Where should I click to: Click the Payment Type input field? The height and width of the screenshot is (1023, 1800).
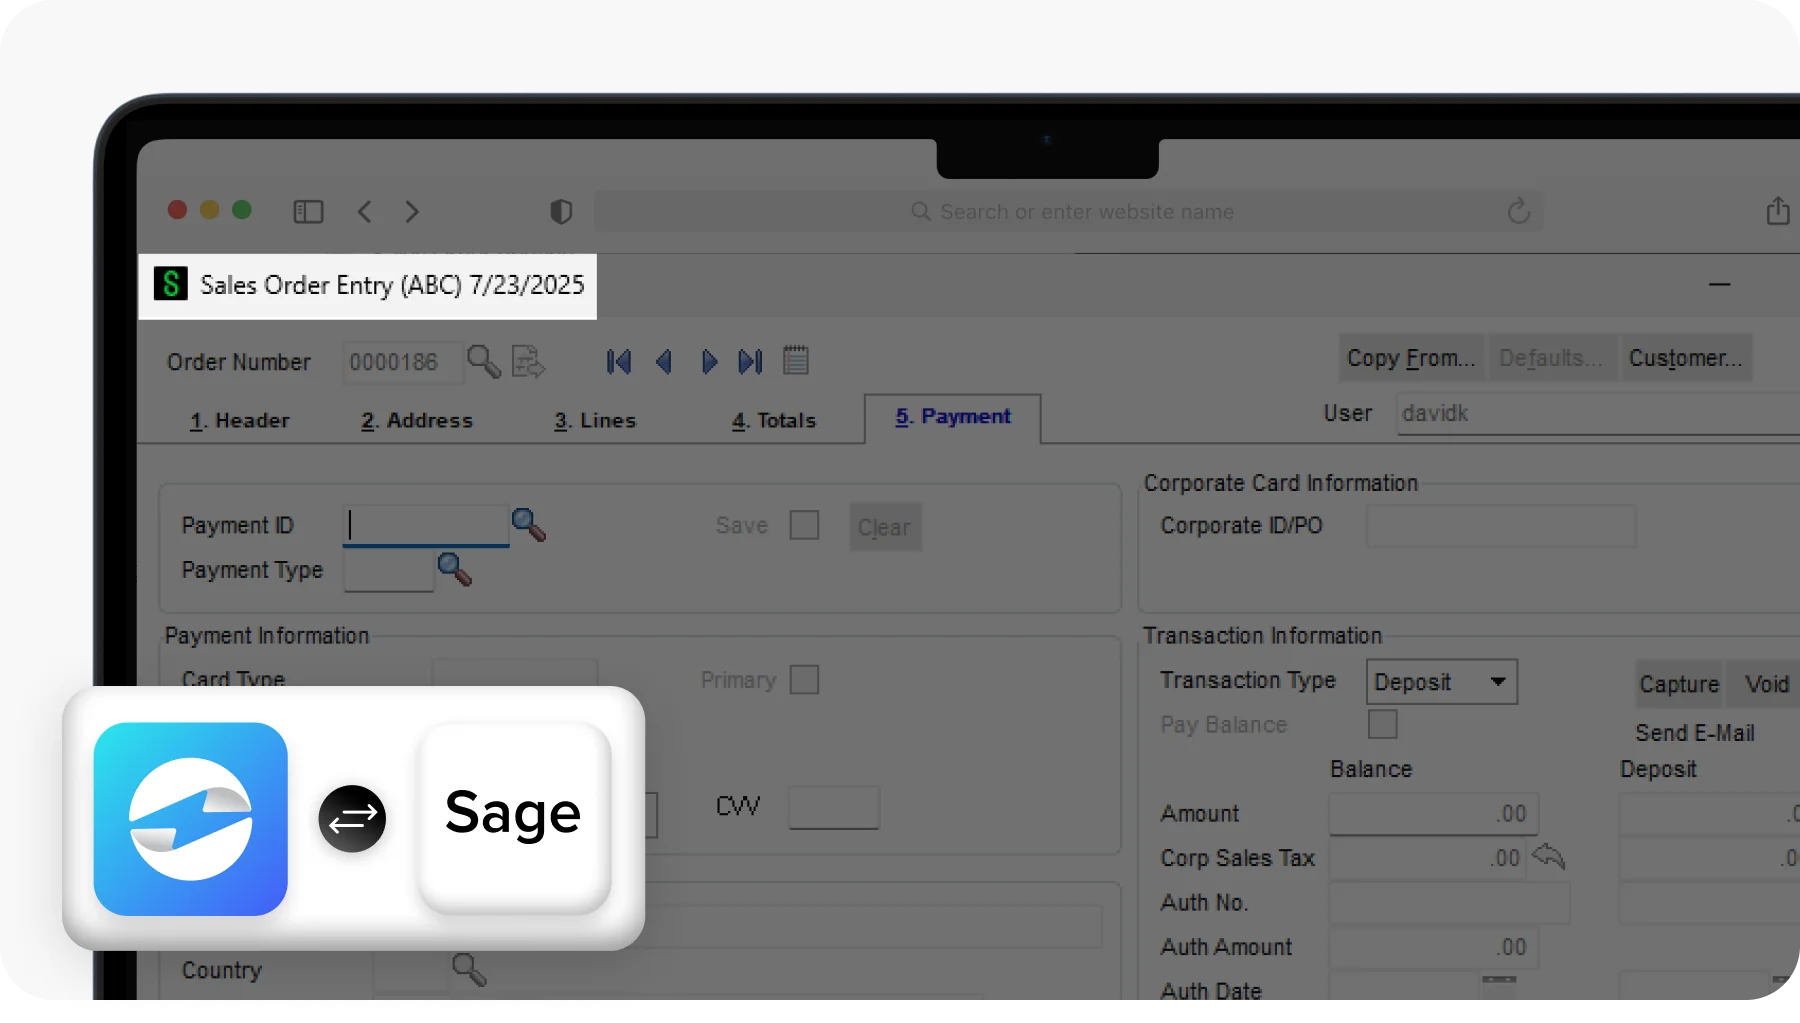coord(389,570)
